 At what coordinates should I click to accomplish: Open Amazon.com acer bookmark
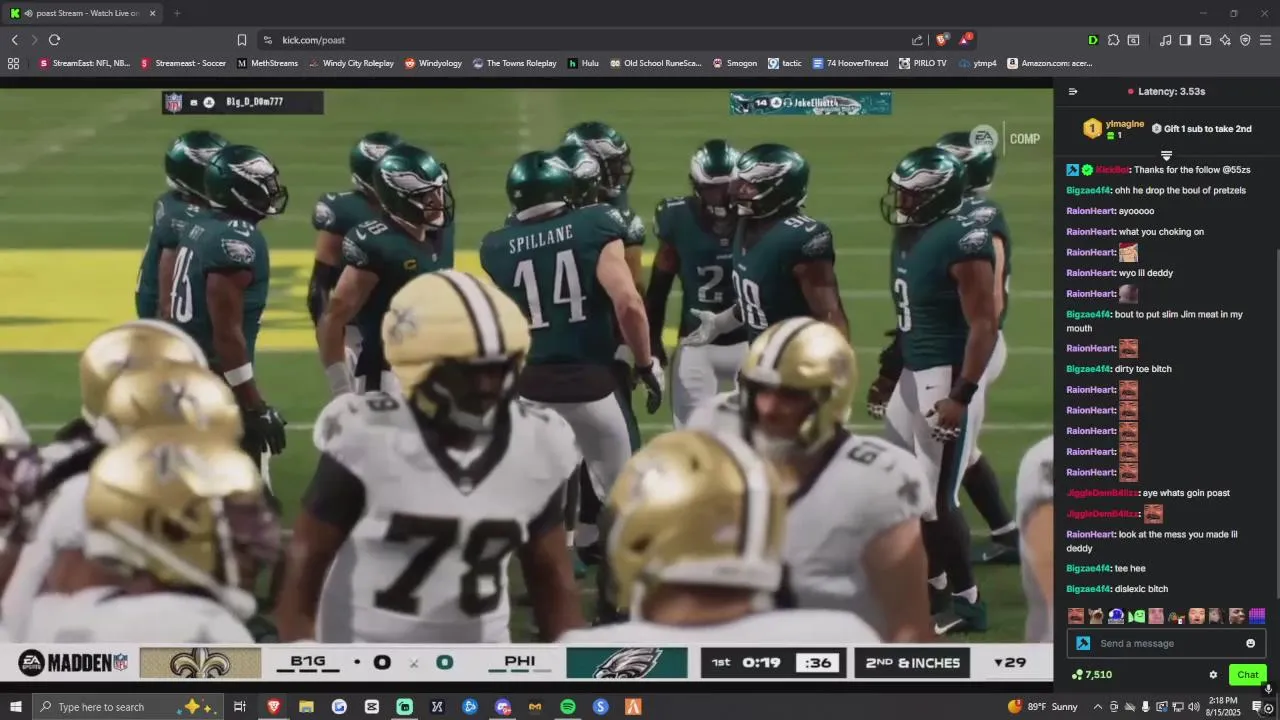click(x=1049, y=63)
